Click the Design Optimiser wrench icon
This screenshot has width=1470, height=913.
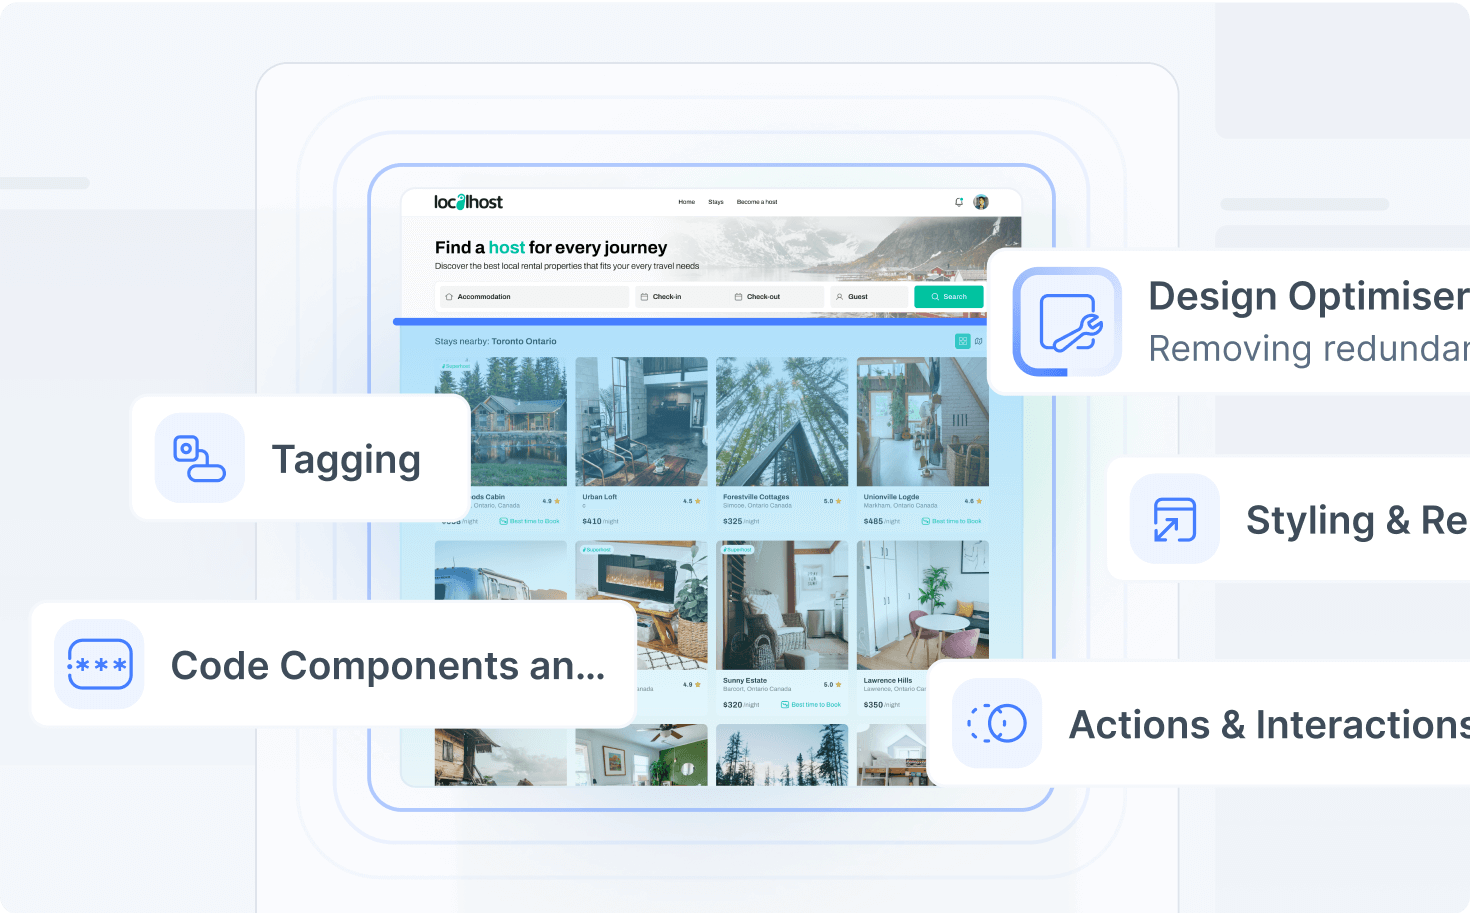point(1066,322)
